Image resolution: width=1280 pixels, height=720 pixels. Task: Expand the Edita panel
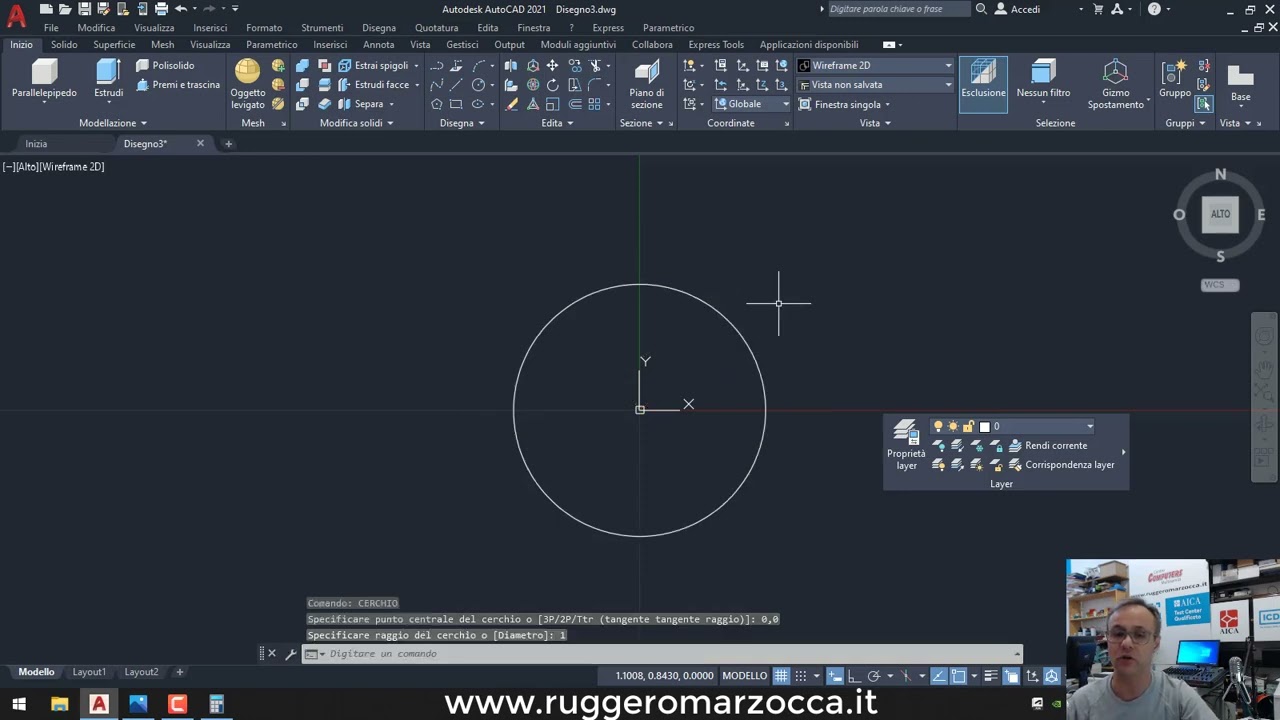coord(557,123)
